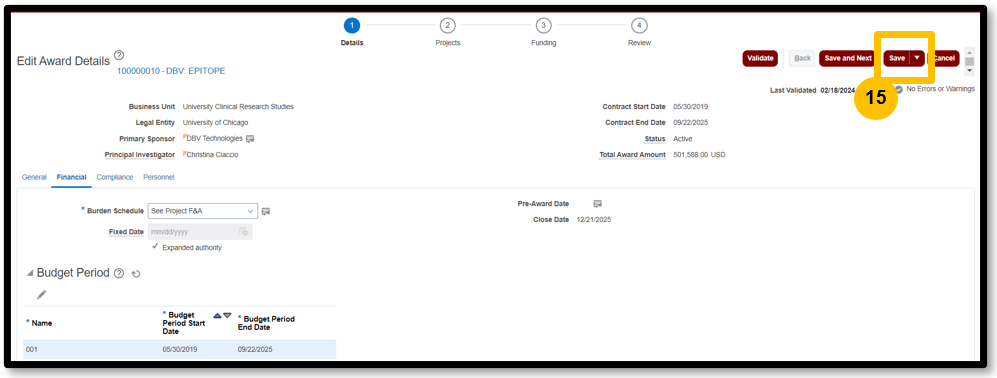997x378 pixels.
Task: Click Back button
Action: 802,58
